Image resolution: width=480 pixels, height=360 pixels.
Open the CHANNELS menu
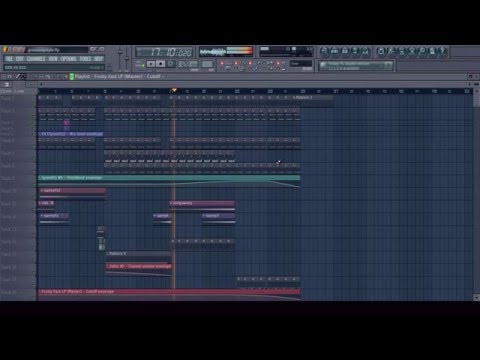pyautogui.click(x=36, y=59)
